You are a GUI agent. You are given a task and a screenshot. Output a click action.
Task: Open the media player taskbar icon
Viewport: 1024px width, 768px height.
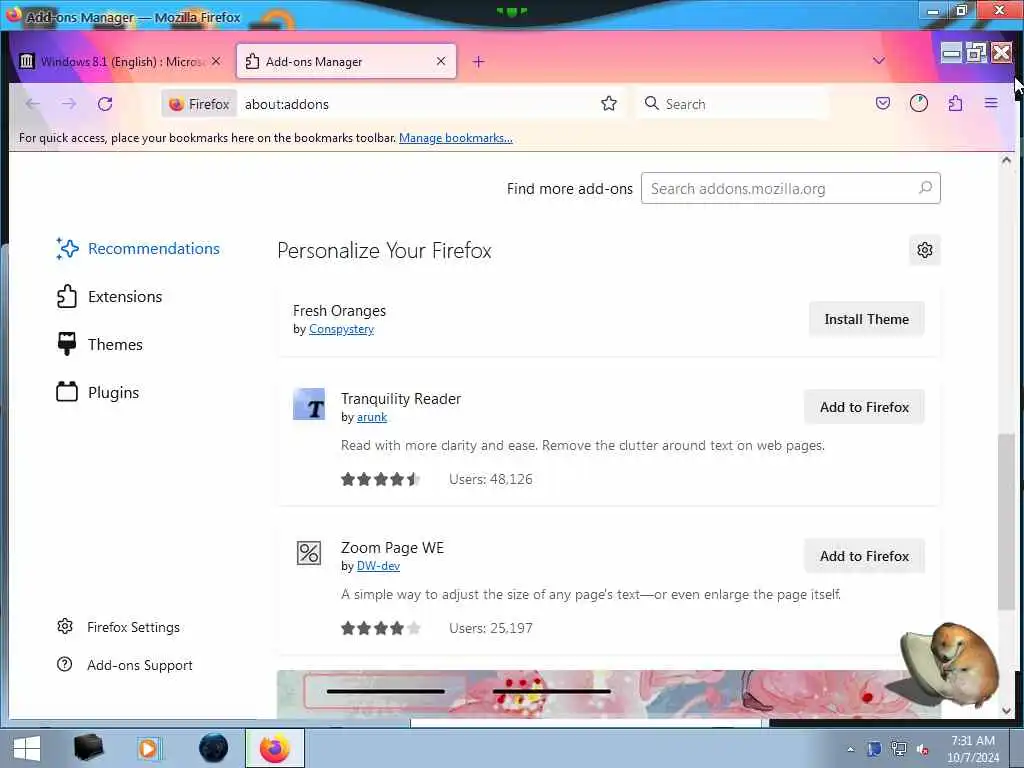coord(149,748)
